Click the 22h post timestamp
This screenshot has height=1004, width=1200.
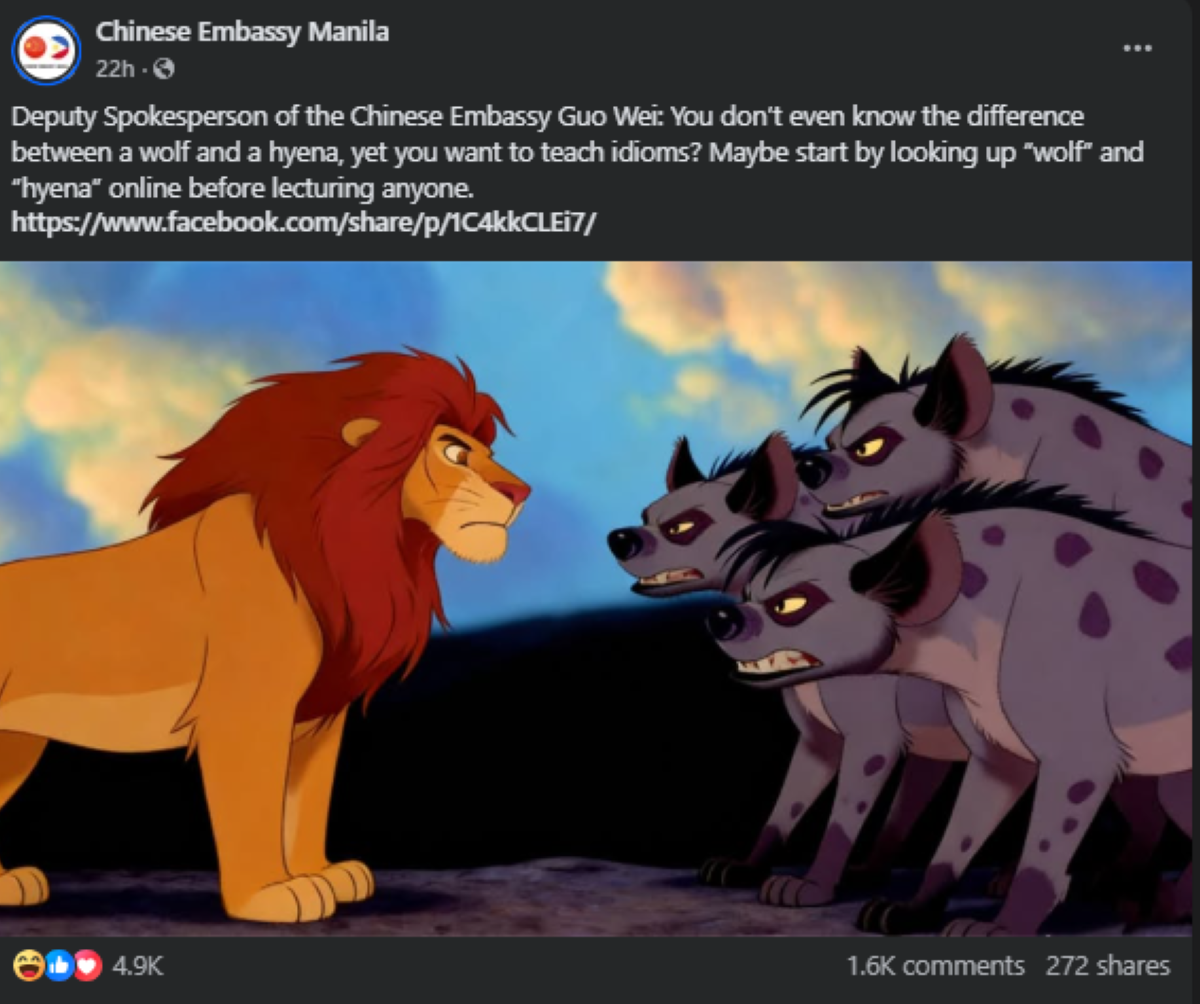click(114, 69)
